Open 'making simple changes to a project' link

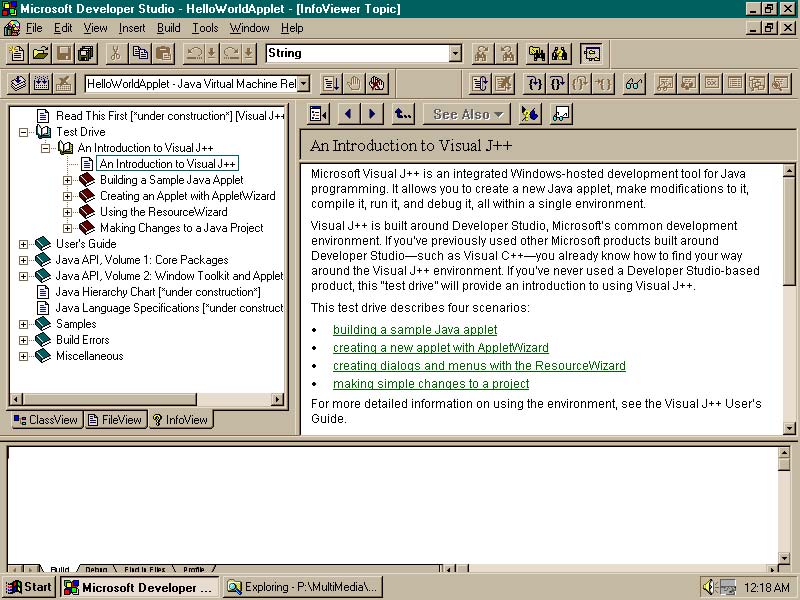pos(431,383)
